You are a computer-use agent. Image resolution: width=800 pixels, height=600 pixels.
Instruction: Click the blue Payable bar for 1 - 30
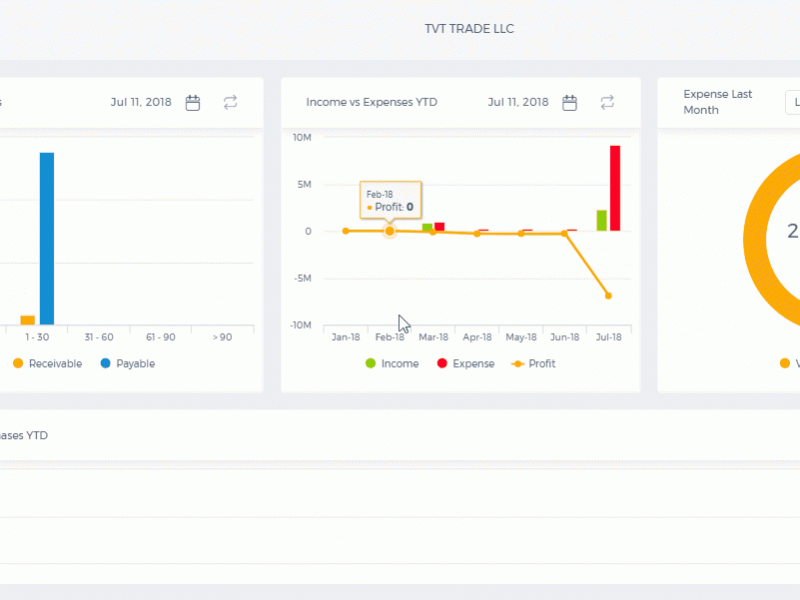(47, 238)
